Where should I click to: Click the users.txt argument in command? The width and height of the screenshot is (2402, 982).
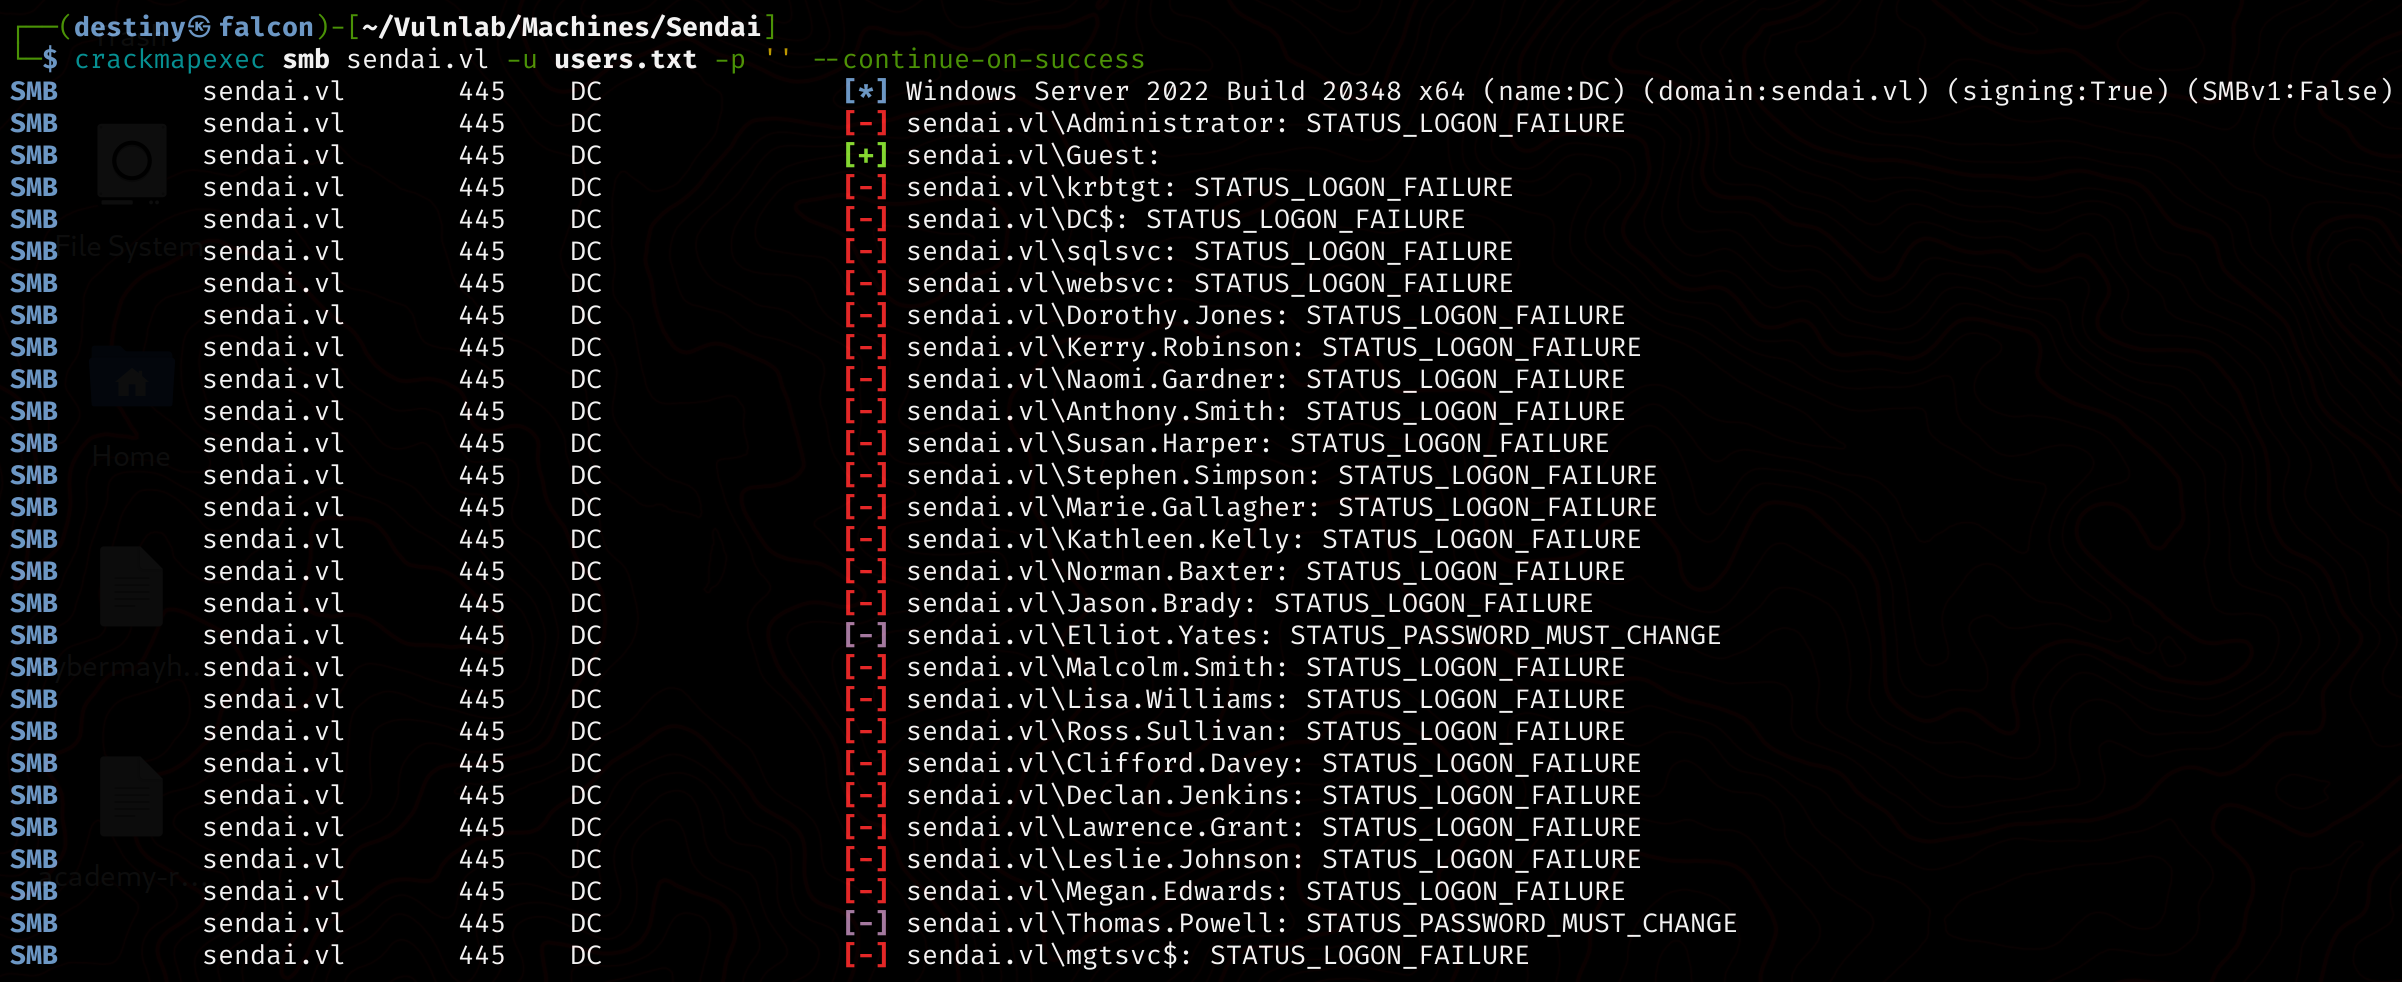click(625, 60)
